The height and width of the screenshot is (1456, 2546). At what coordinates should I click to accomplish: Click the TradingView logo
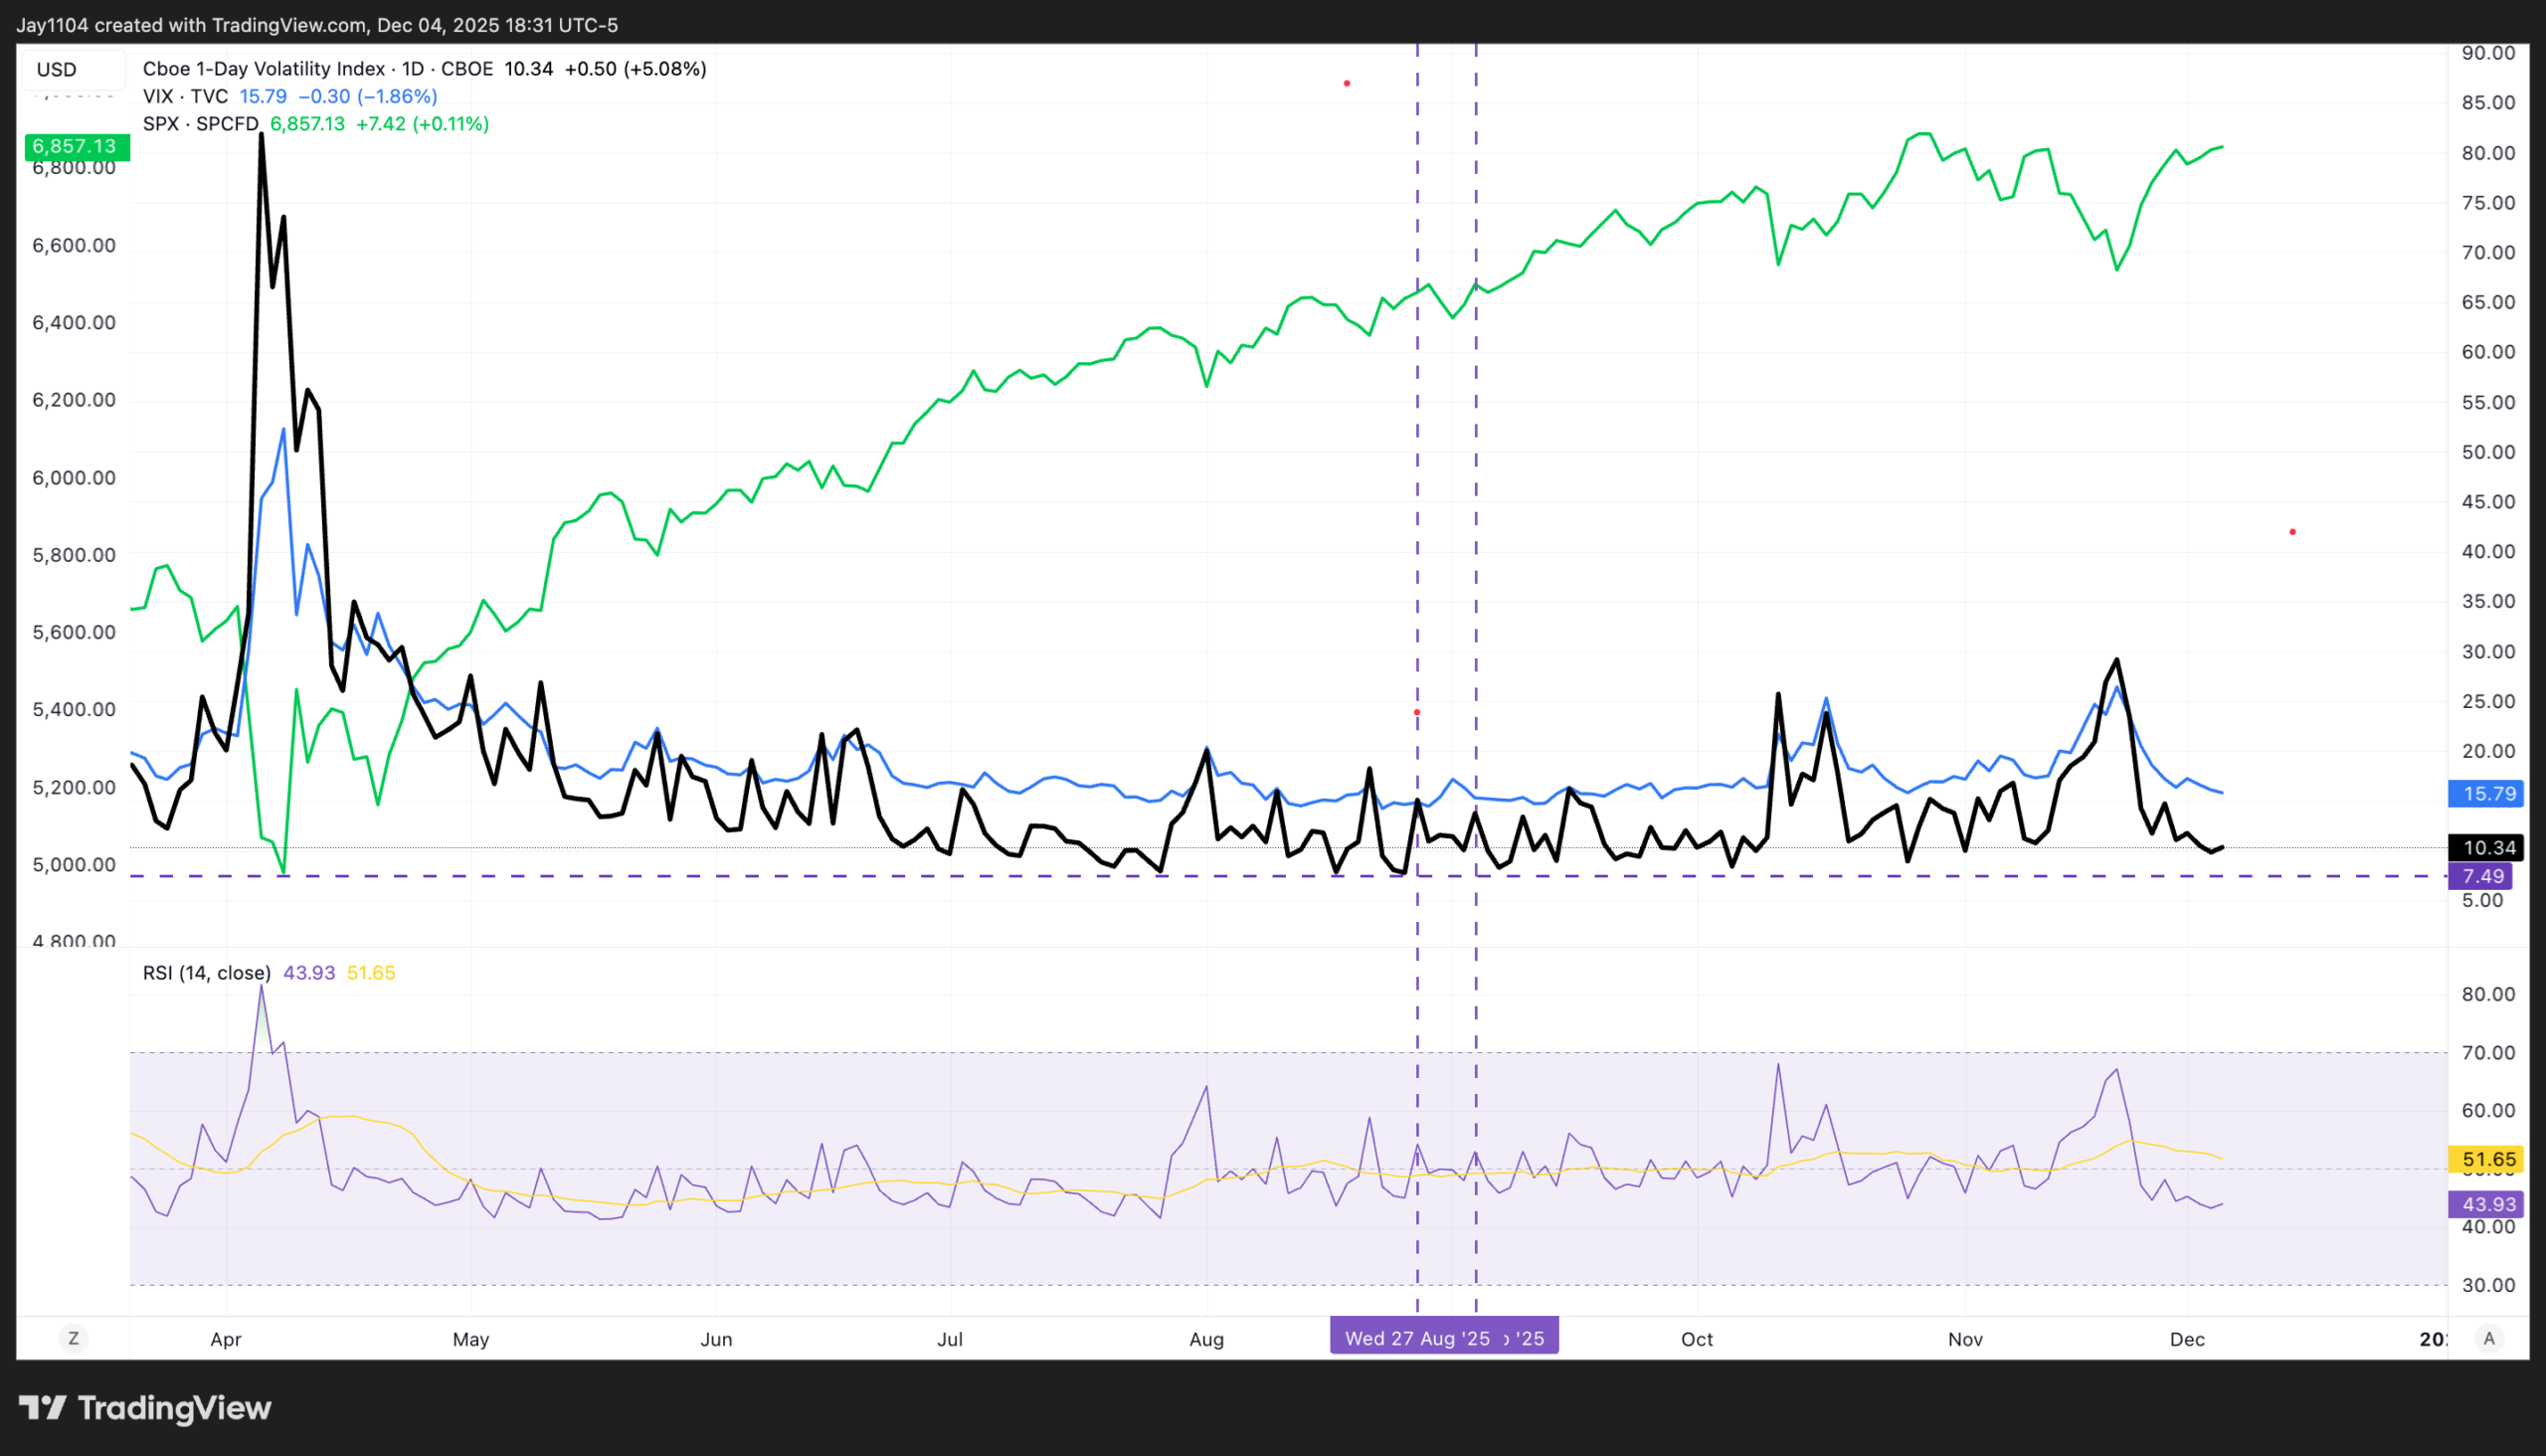(145, 1408)
